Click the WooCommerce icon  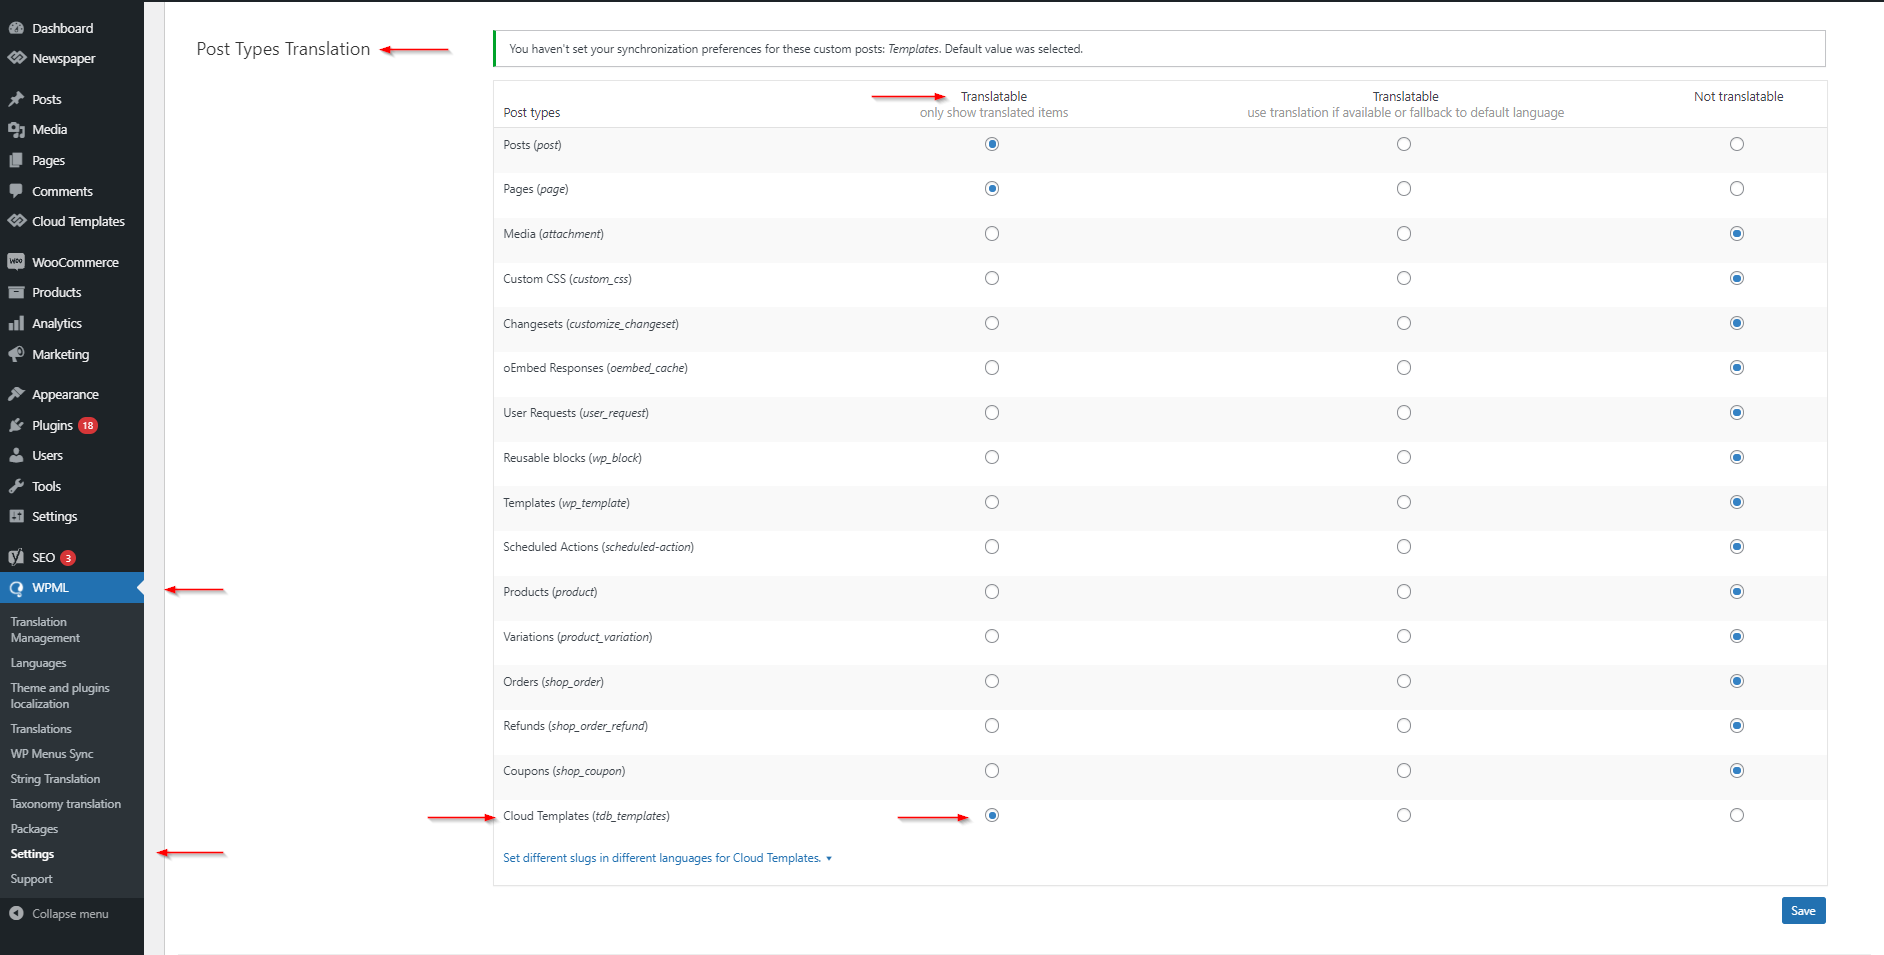(x=16, y=262)
